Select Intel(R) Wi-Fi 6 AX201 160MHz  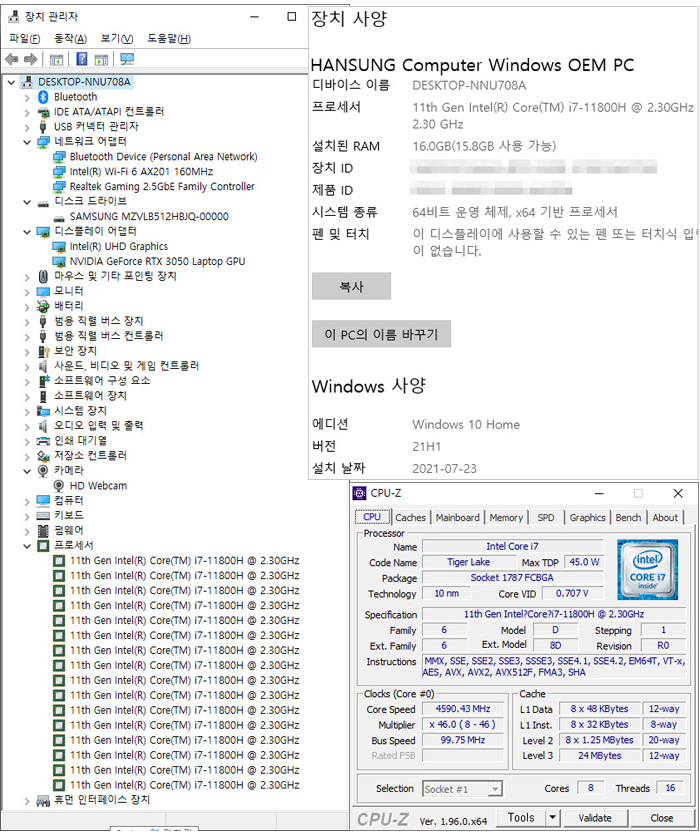coord(141,172)
